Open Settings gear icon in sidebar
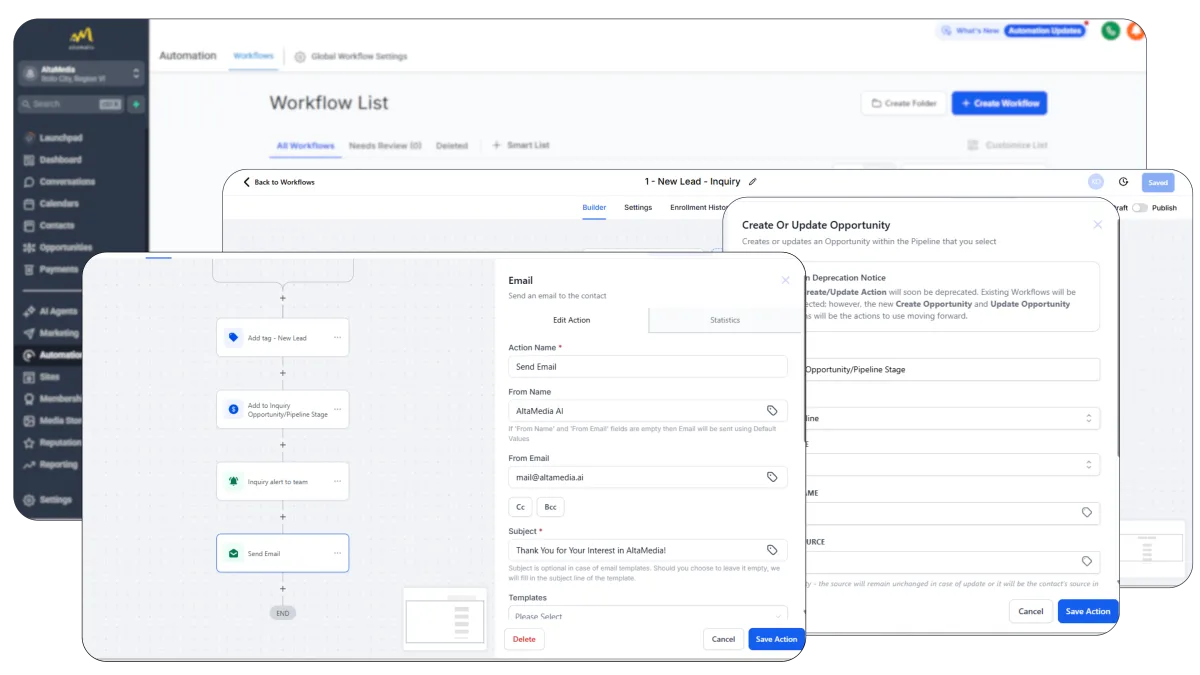Image resolution: width=1200 pixels, height=675 pixels. tap(30, 500)
